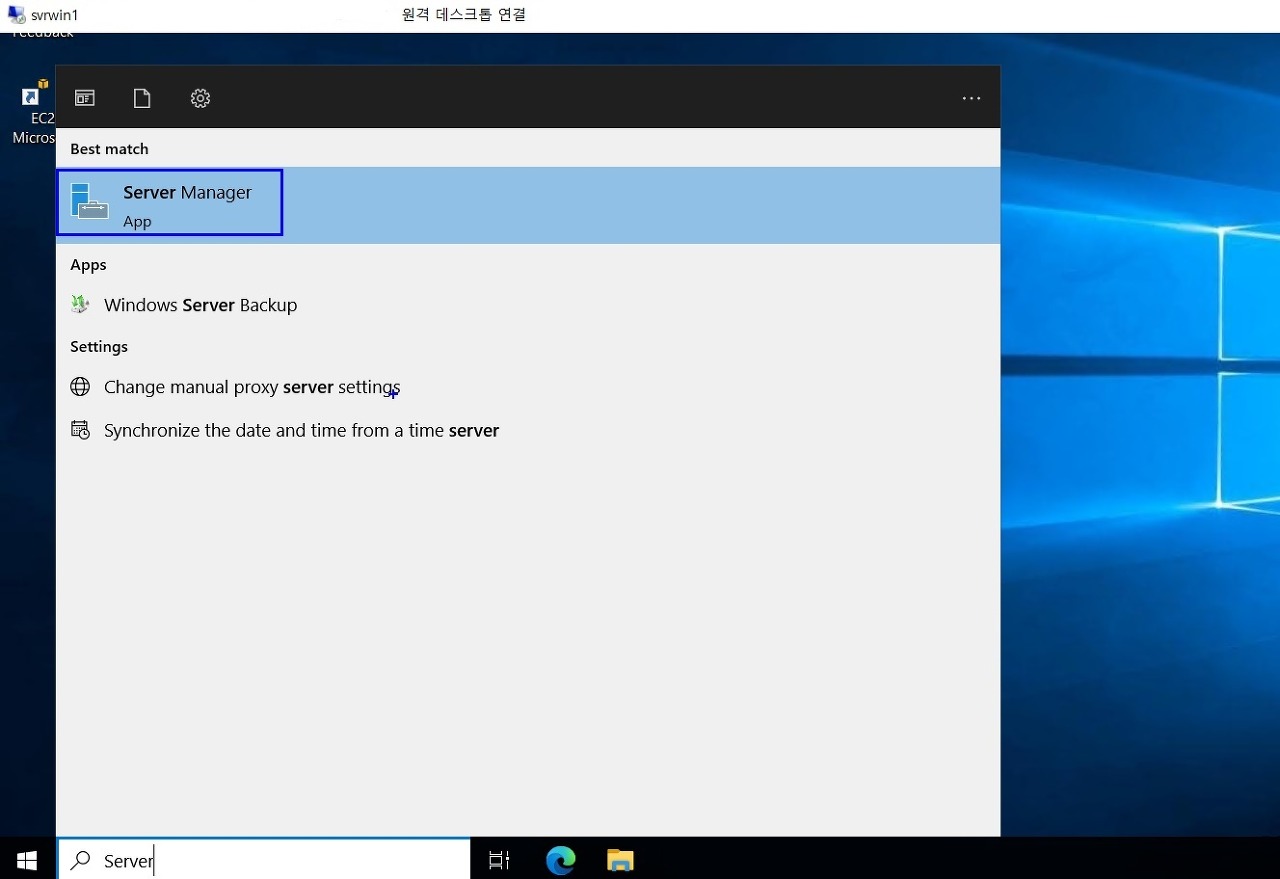This screenshot has height=879, width=1280.
Task: Click the magnifier icon in the search box
Action: 81,860
